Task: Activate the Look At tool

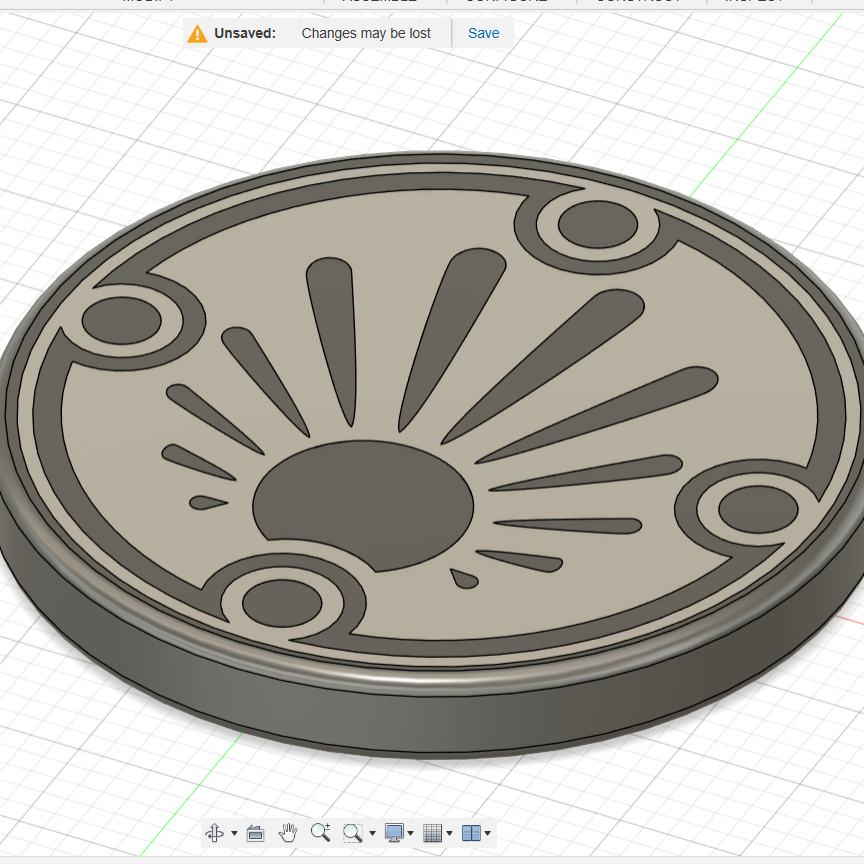Action: click(255, 833)
